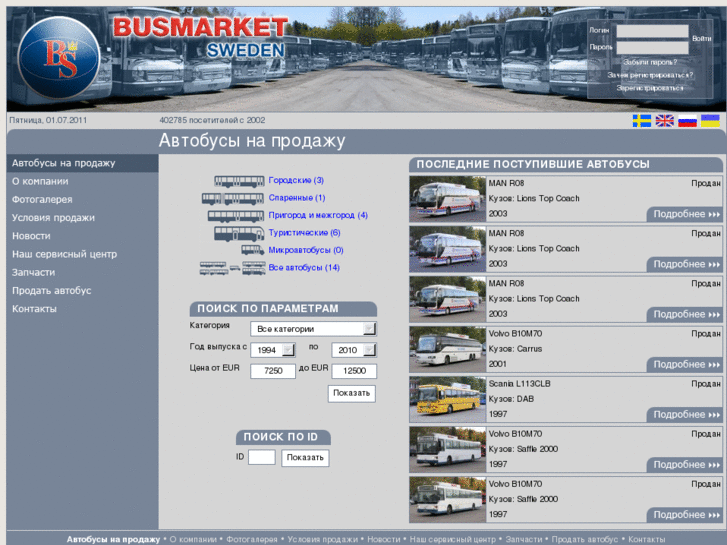The height and width of the screenshot is (545, 727).
Task: Open last Volvo Saffle 2000 thumbnail
Action: (x=447, y=499)
